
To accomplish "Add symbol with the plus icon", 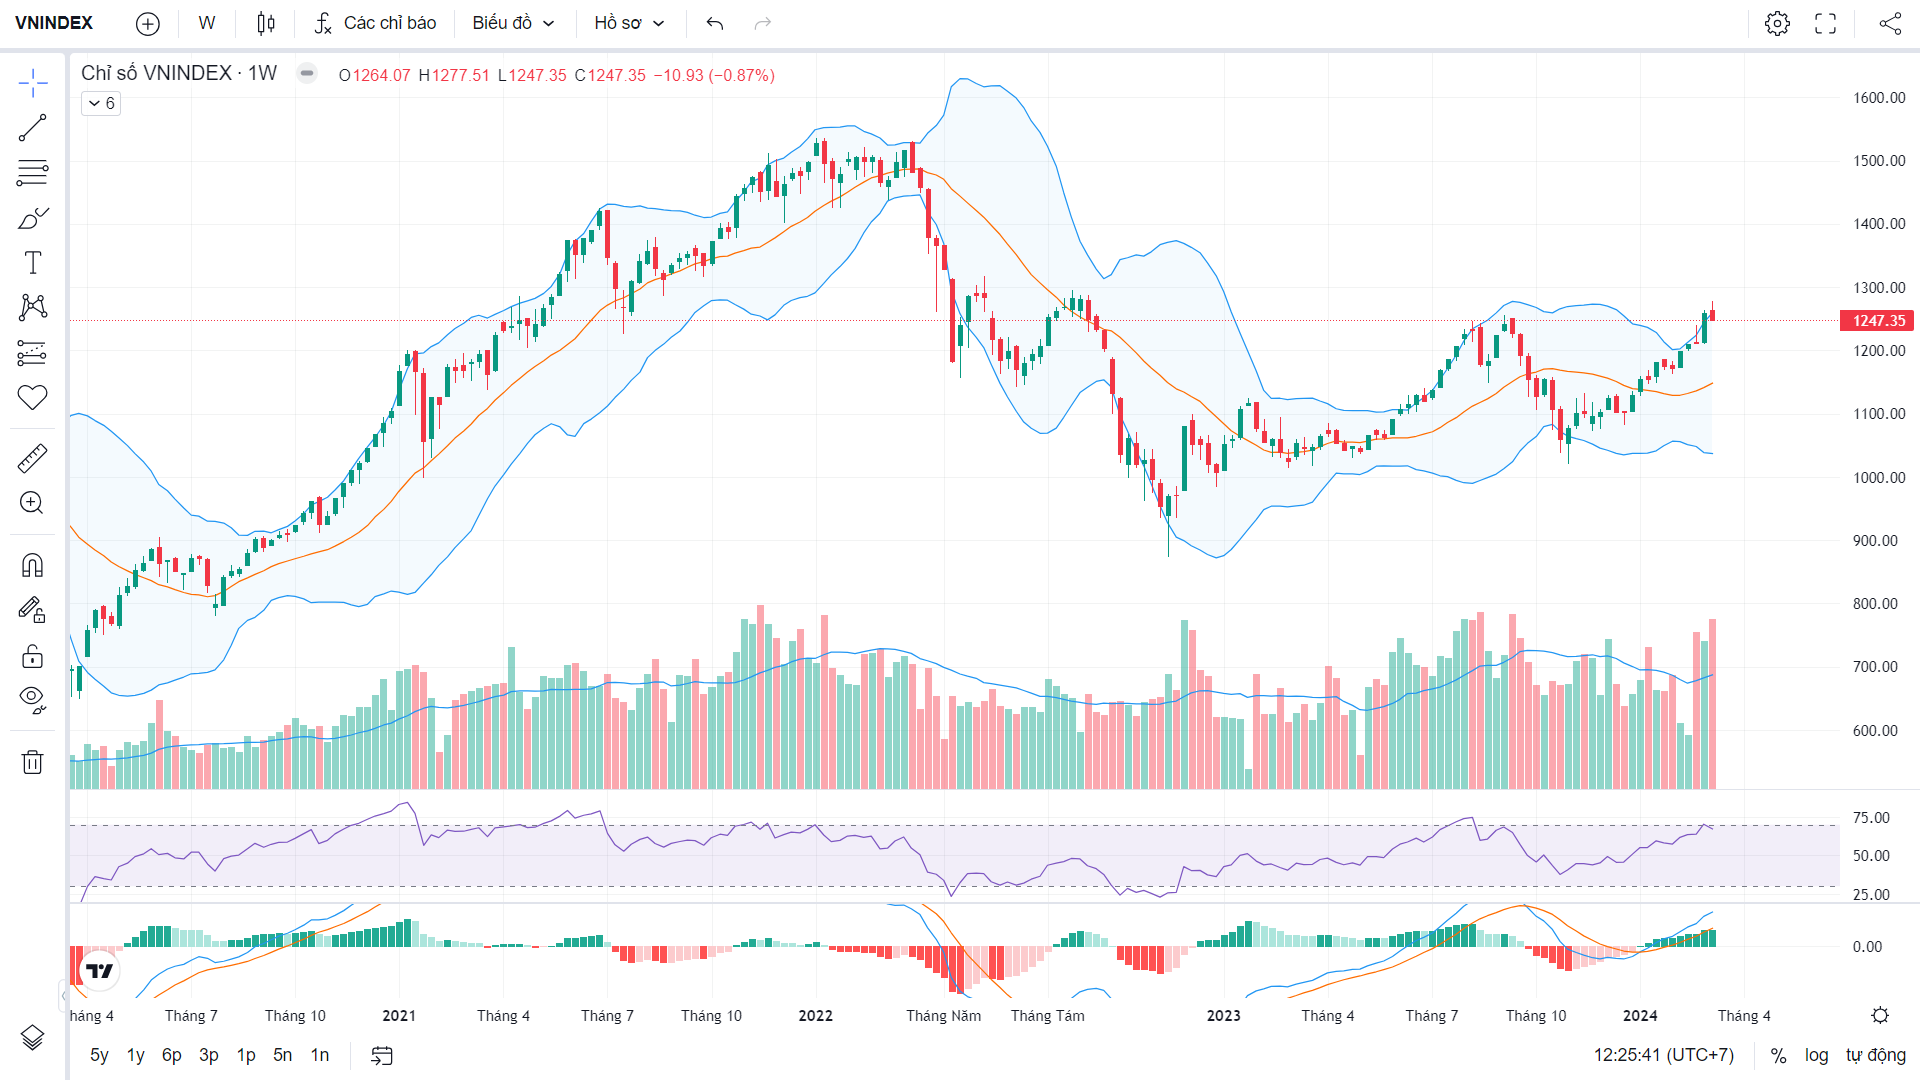I will pyautogui.click(x=148, y=23).
